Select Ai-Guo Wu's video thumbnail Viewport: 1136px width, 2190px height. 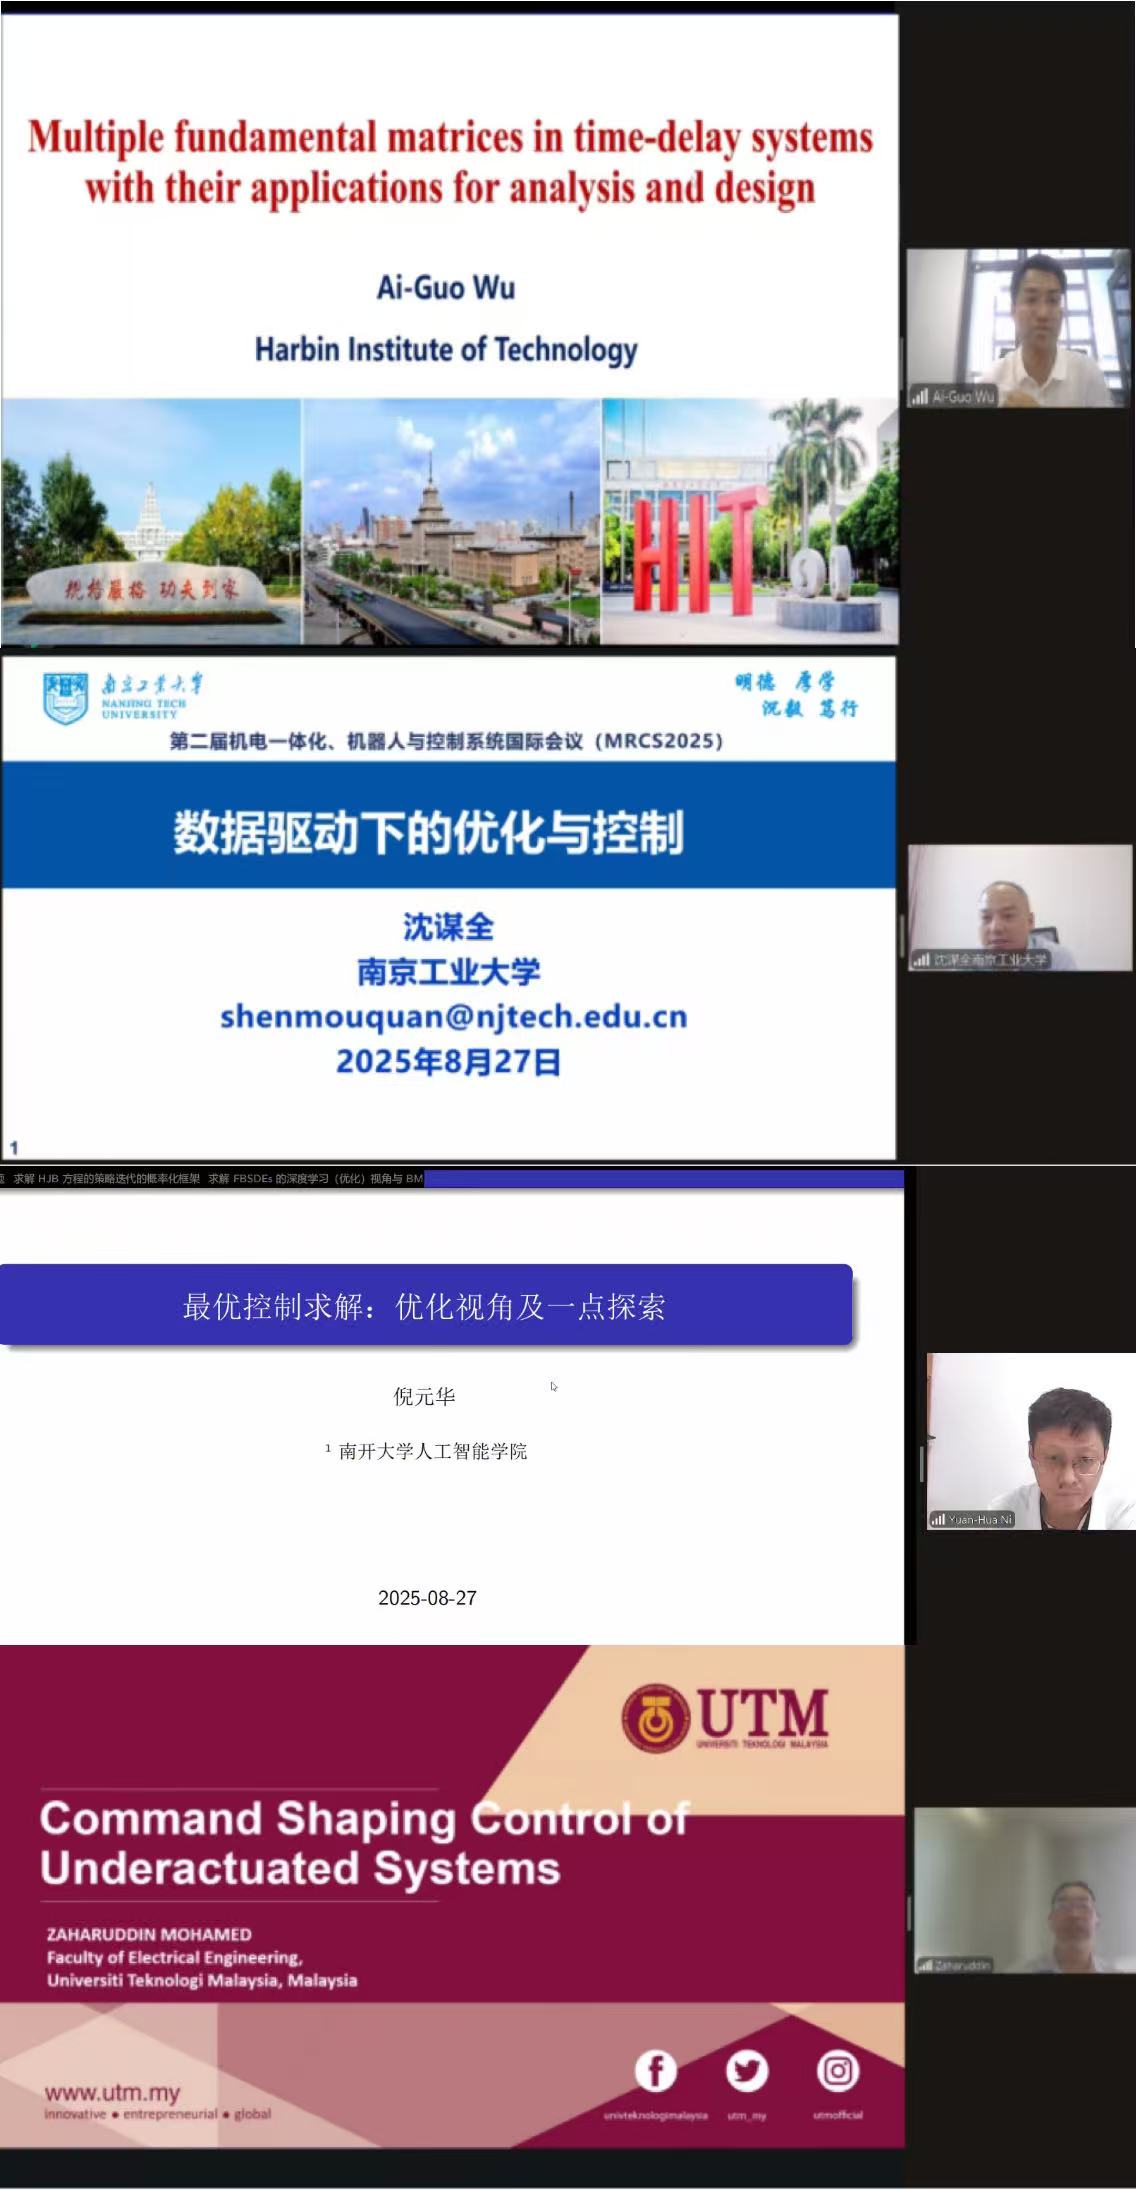coord(1018,328)
